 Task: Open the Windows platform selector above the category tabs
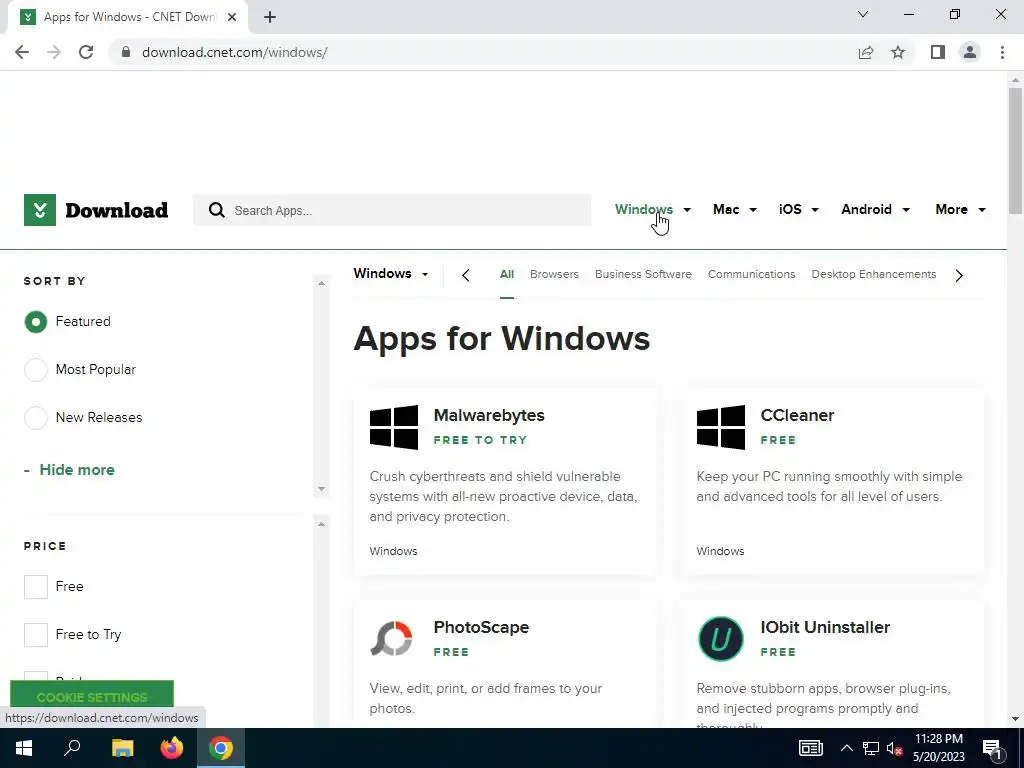(391, 274)
